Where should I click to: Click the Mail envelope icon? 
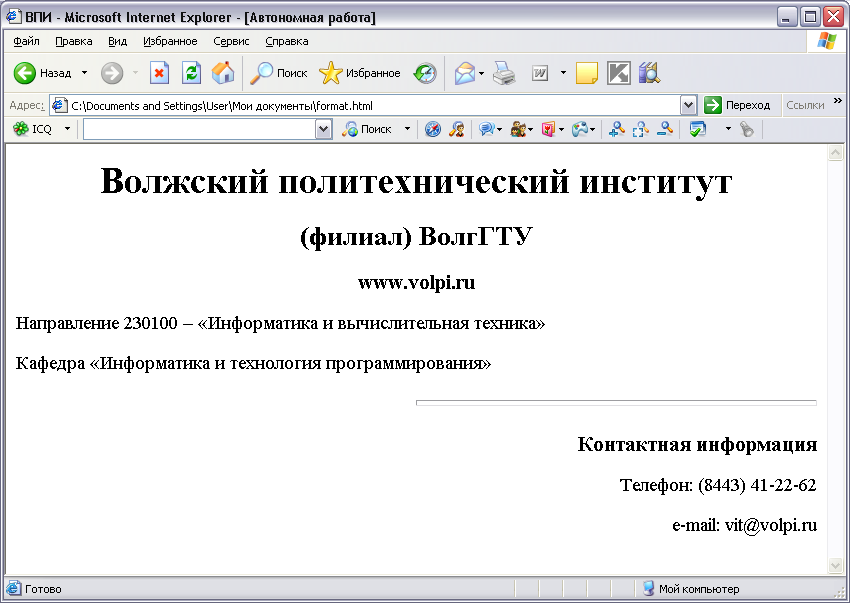[465, 73]
